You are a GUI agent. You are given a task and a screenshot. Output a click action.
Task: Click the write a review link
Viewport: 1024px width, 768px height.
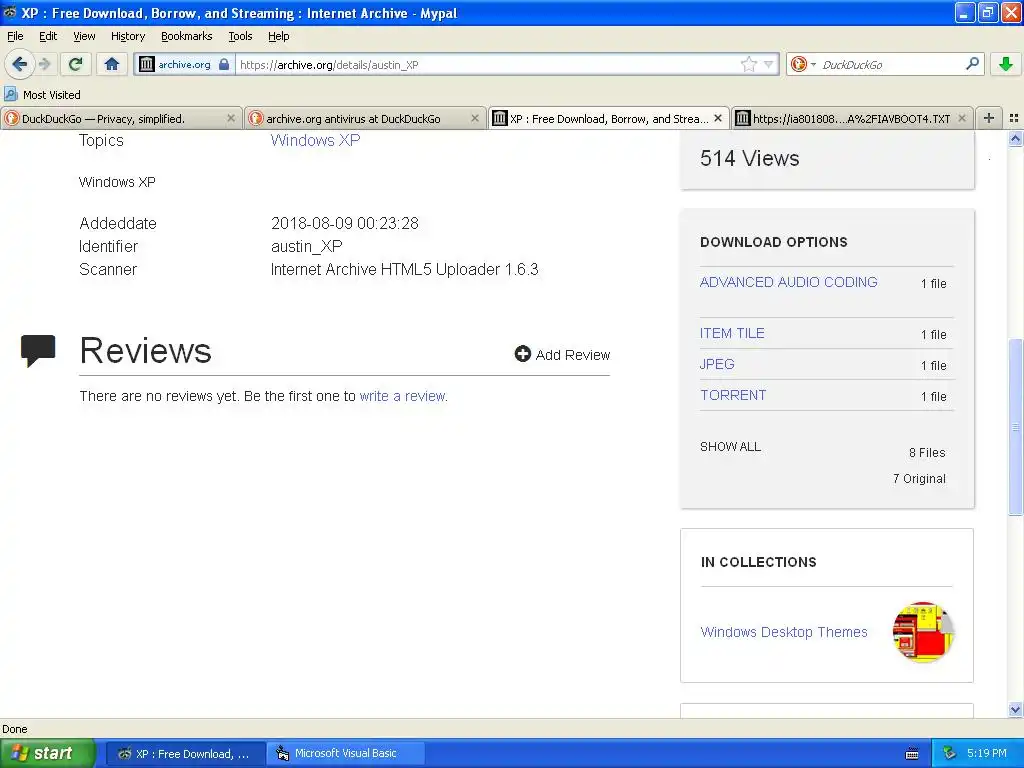(x=403, y=396)
